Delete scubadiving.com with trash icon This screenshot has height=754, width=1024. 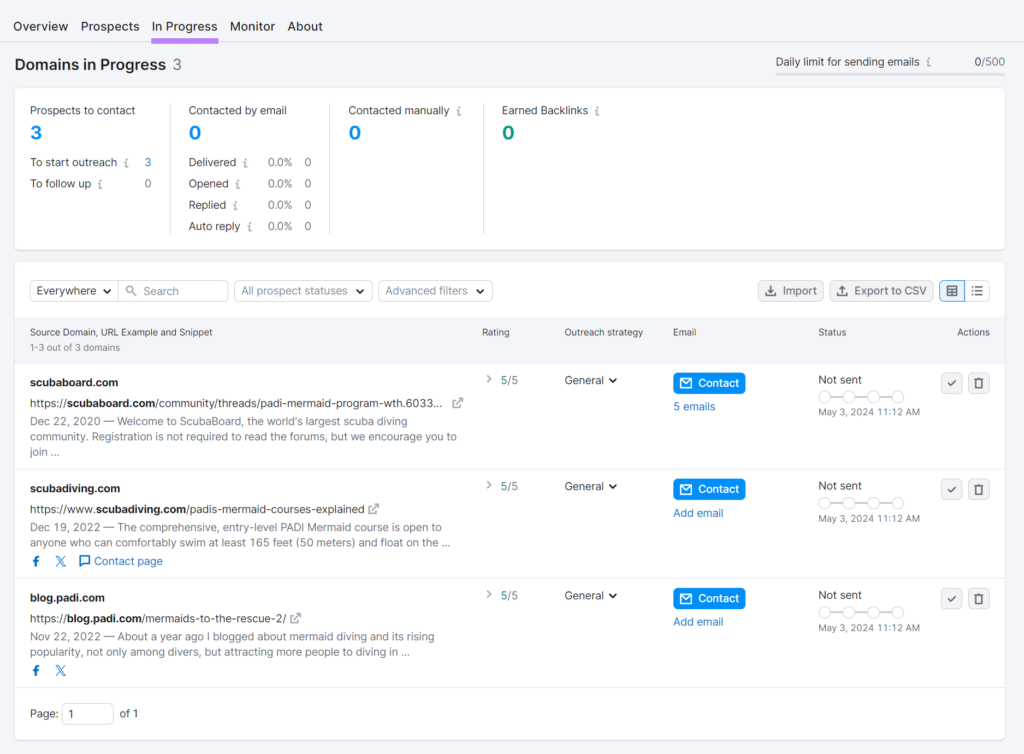[978, 490]
